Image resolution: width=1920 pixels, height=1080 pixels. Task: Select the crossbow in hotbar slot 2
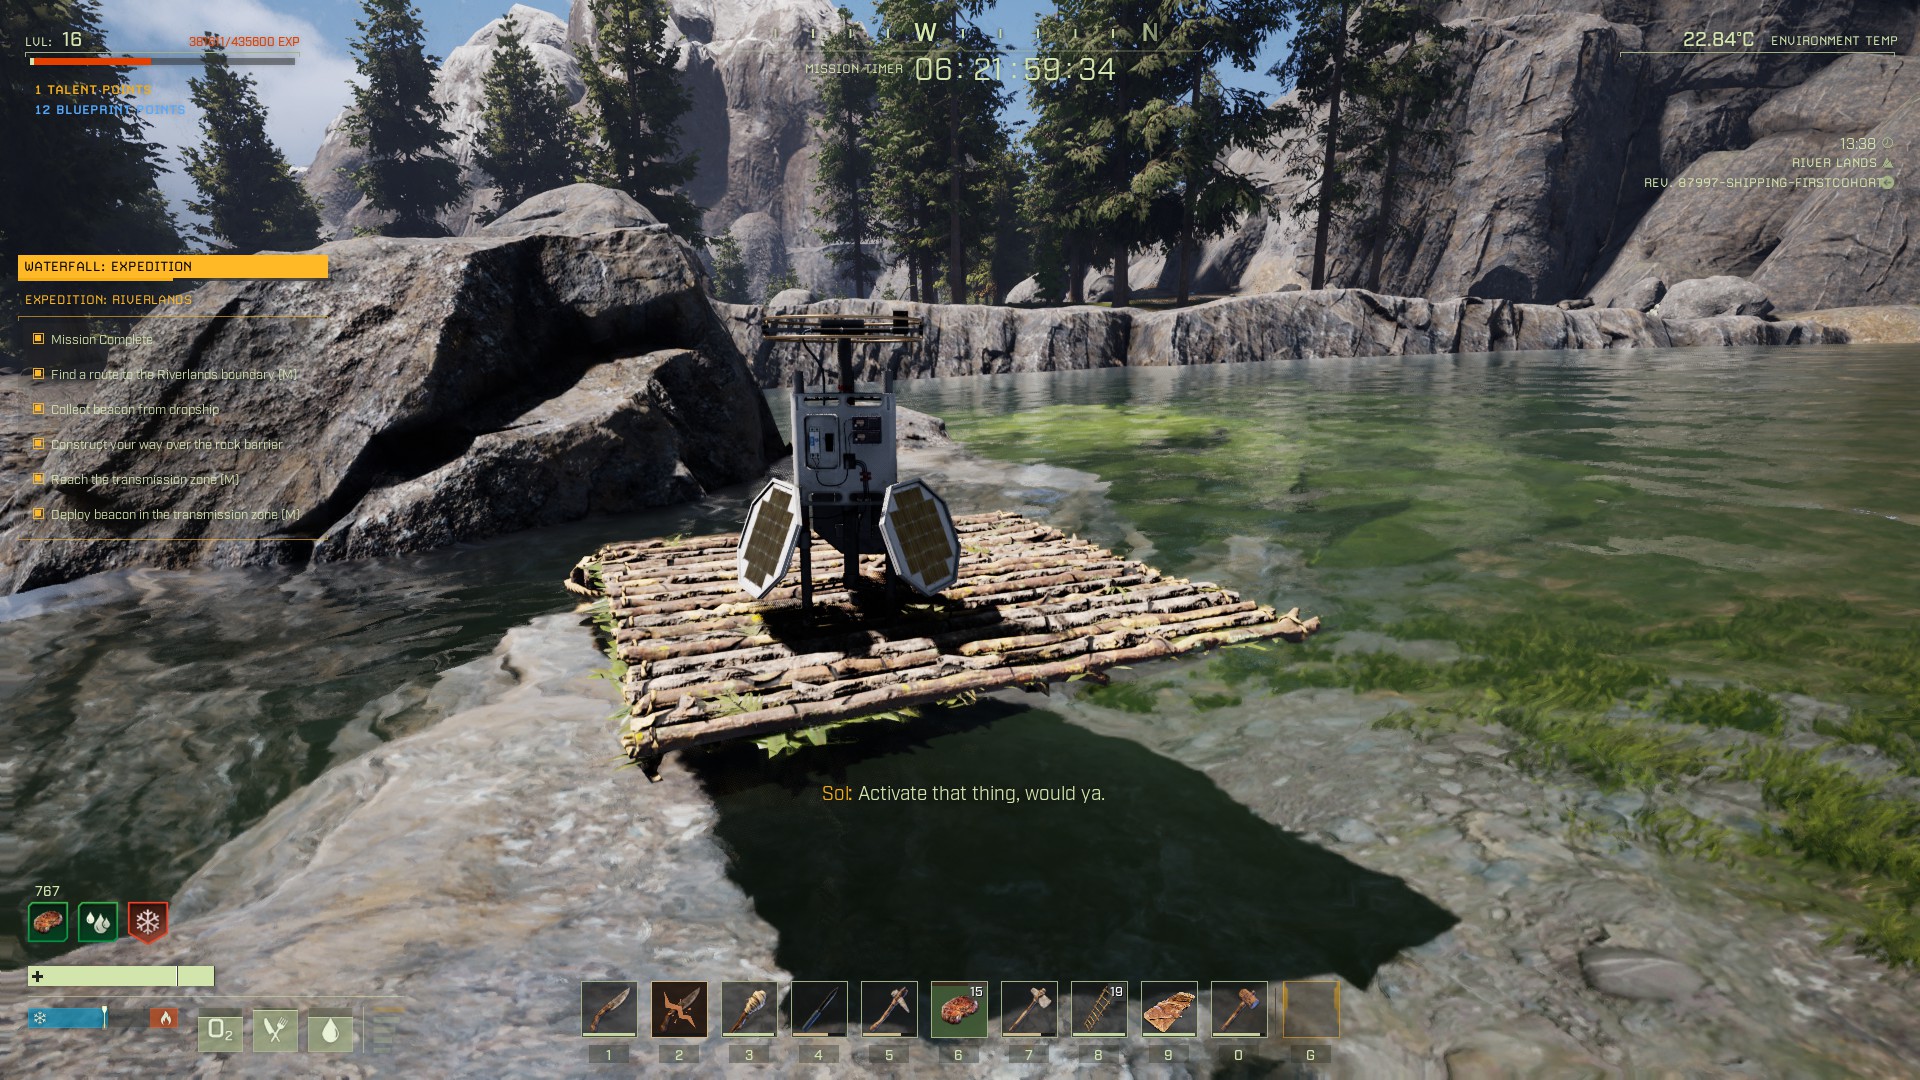click(679, 1007)
